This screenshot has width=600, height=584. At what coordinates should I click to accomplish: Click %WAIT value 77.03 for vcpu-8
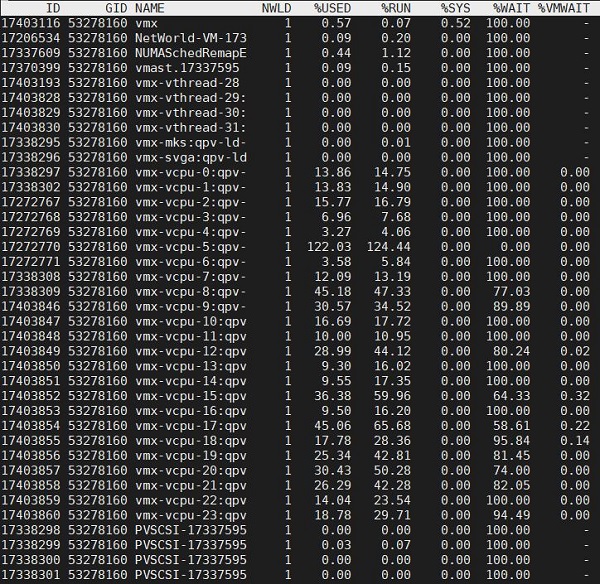511,292
